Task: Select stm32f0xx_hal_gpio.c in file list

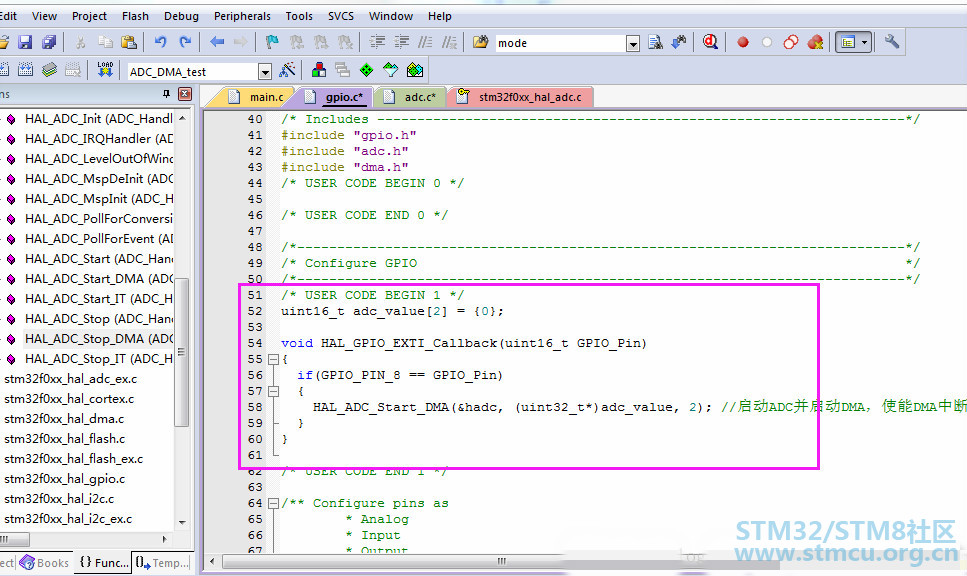Action: coord(65,479)
